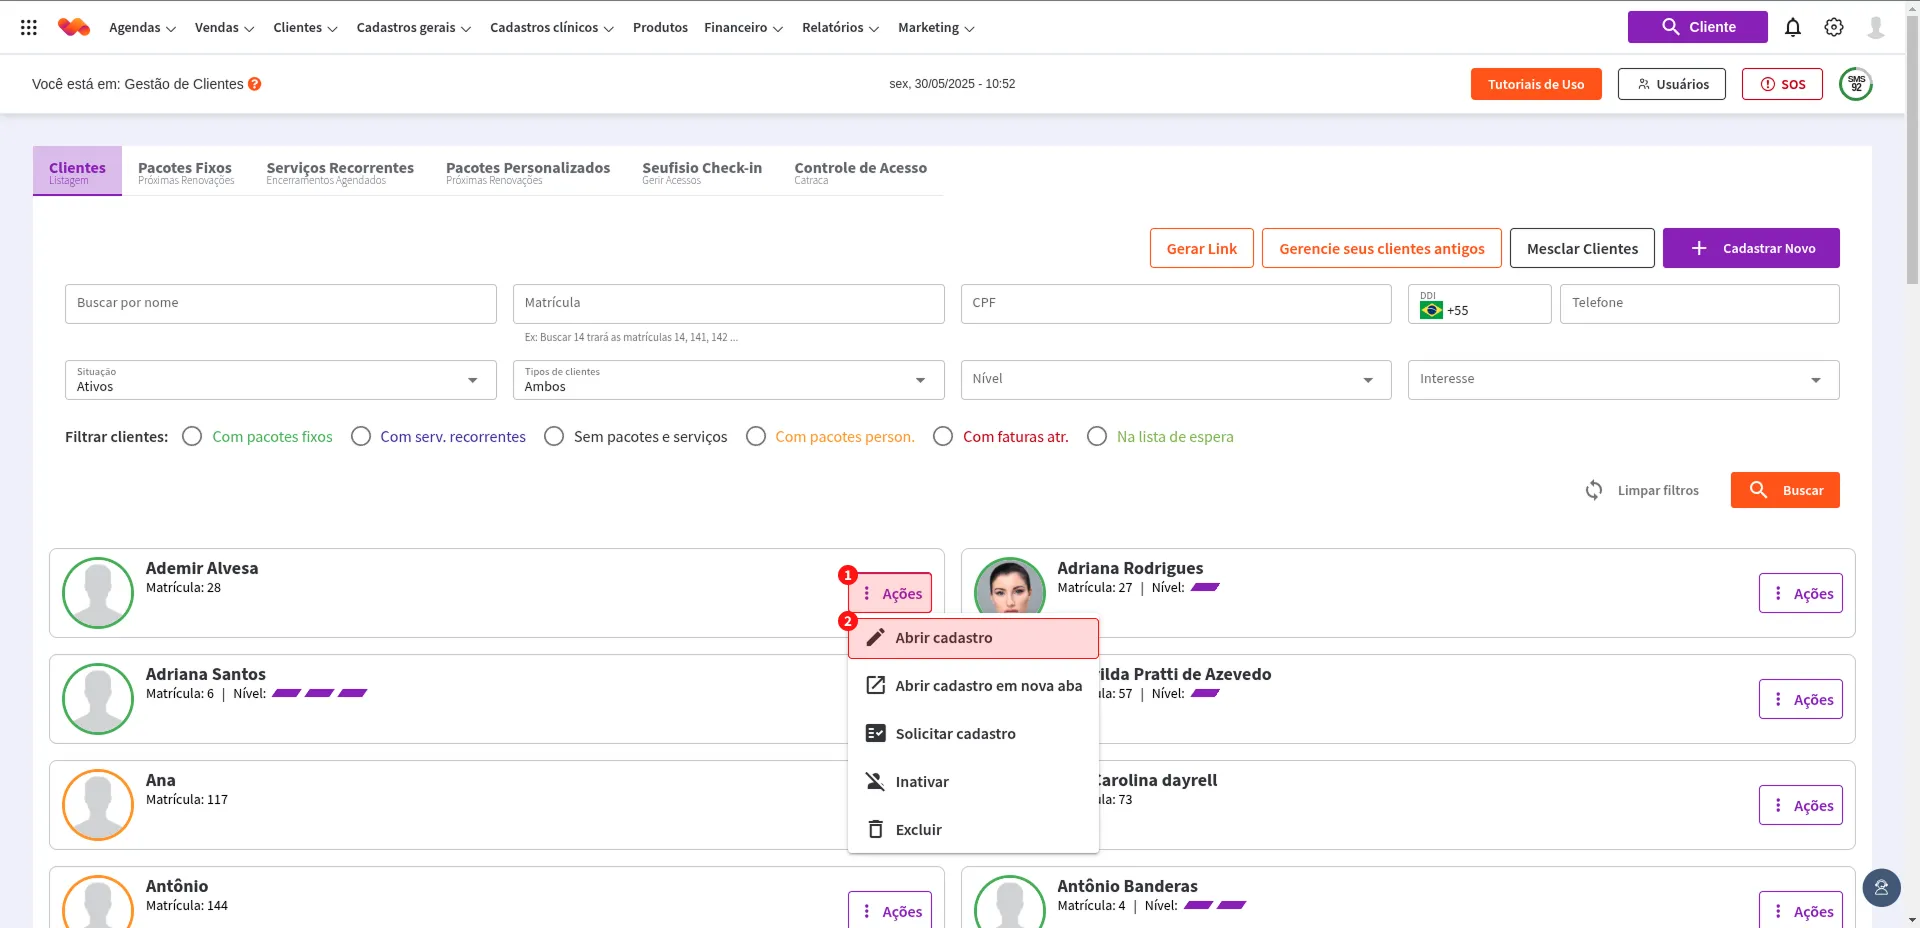Expand the Situação dropdown
Image resolution: width=1920 pixels, height=928 pixels.
click(x=280, y=380)
